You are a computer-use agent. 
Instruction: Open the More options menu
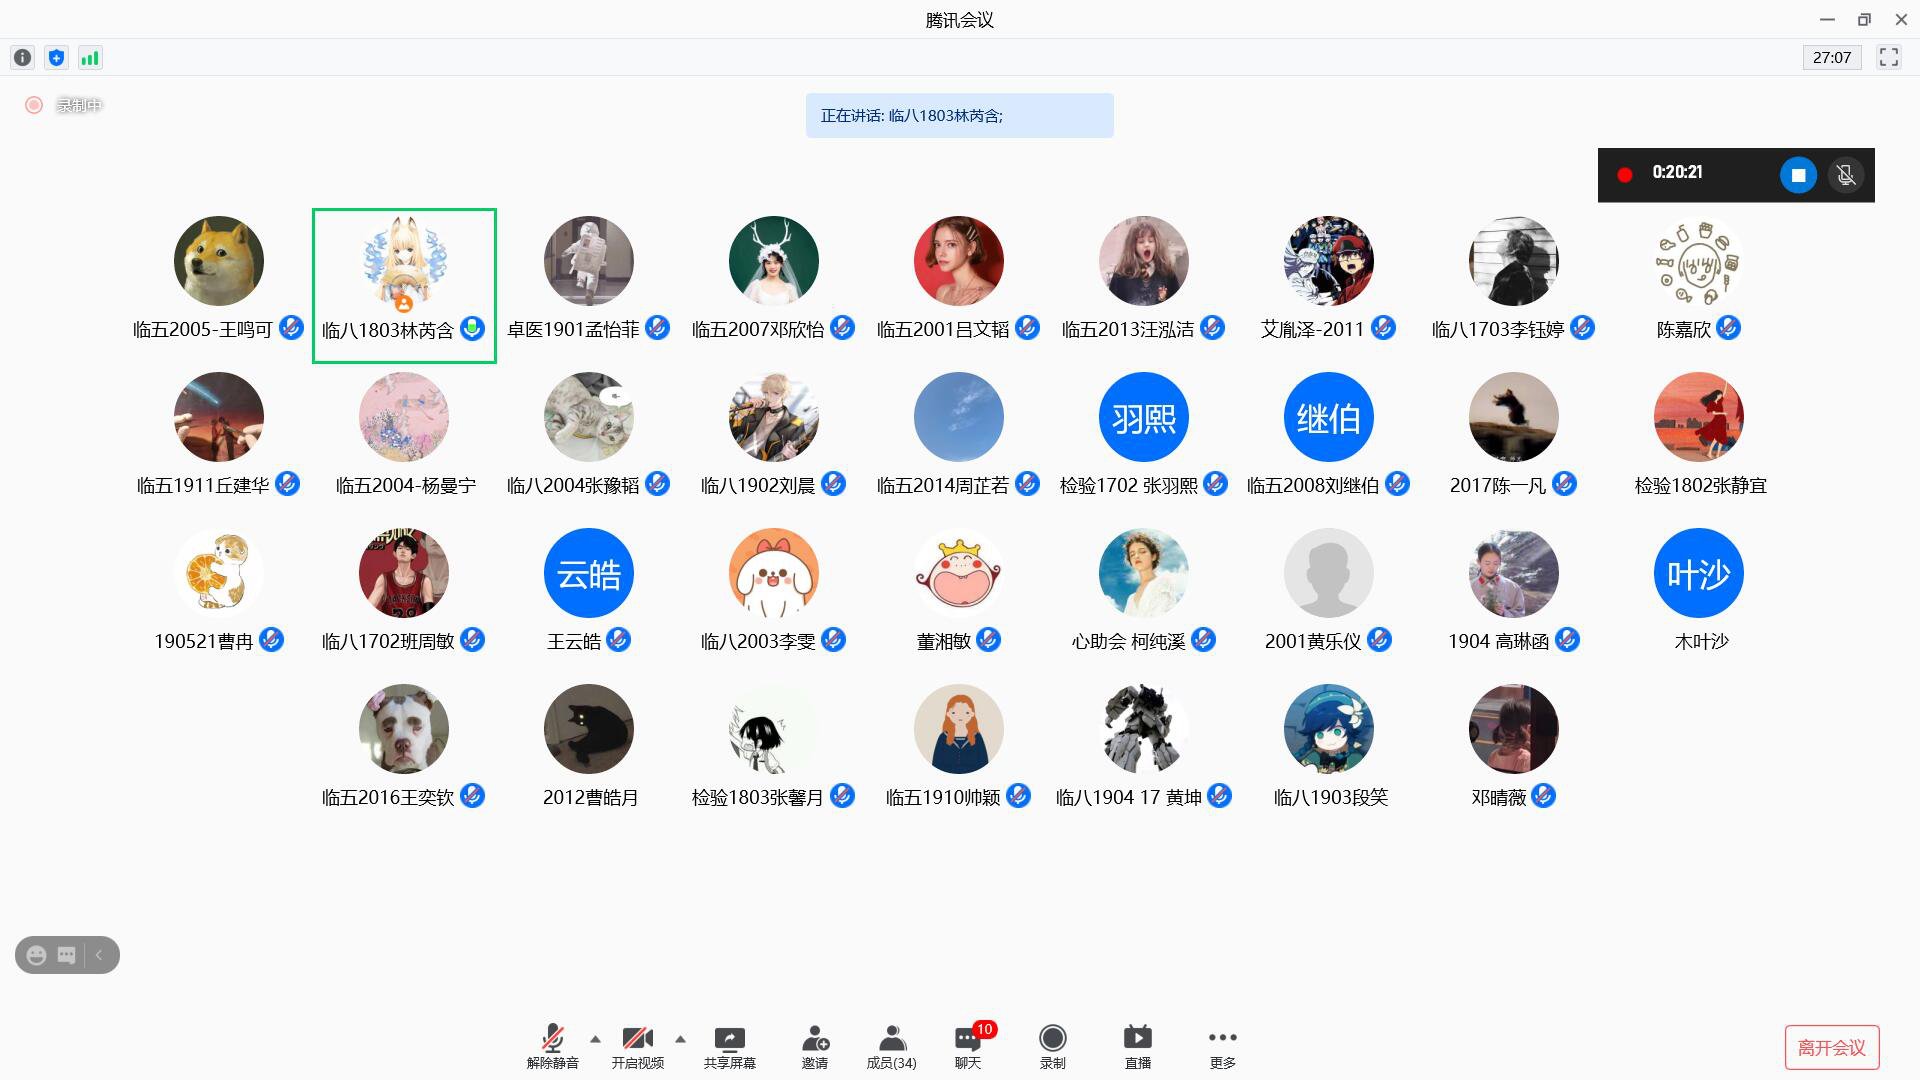click(1222, 1046)
